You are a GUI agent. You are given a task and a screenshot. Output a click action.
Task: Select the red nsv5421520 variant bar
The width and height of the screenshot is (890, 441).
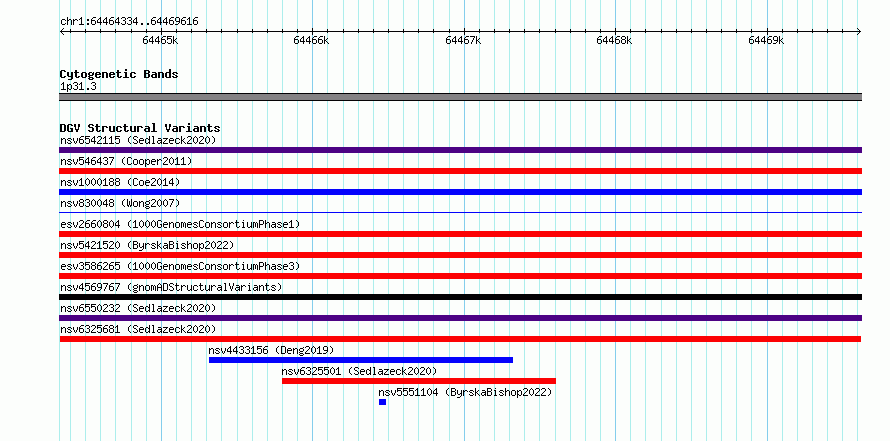[x=460, y=255]
